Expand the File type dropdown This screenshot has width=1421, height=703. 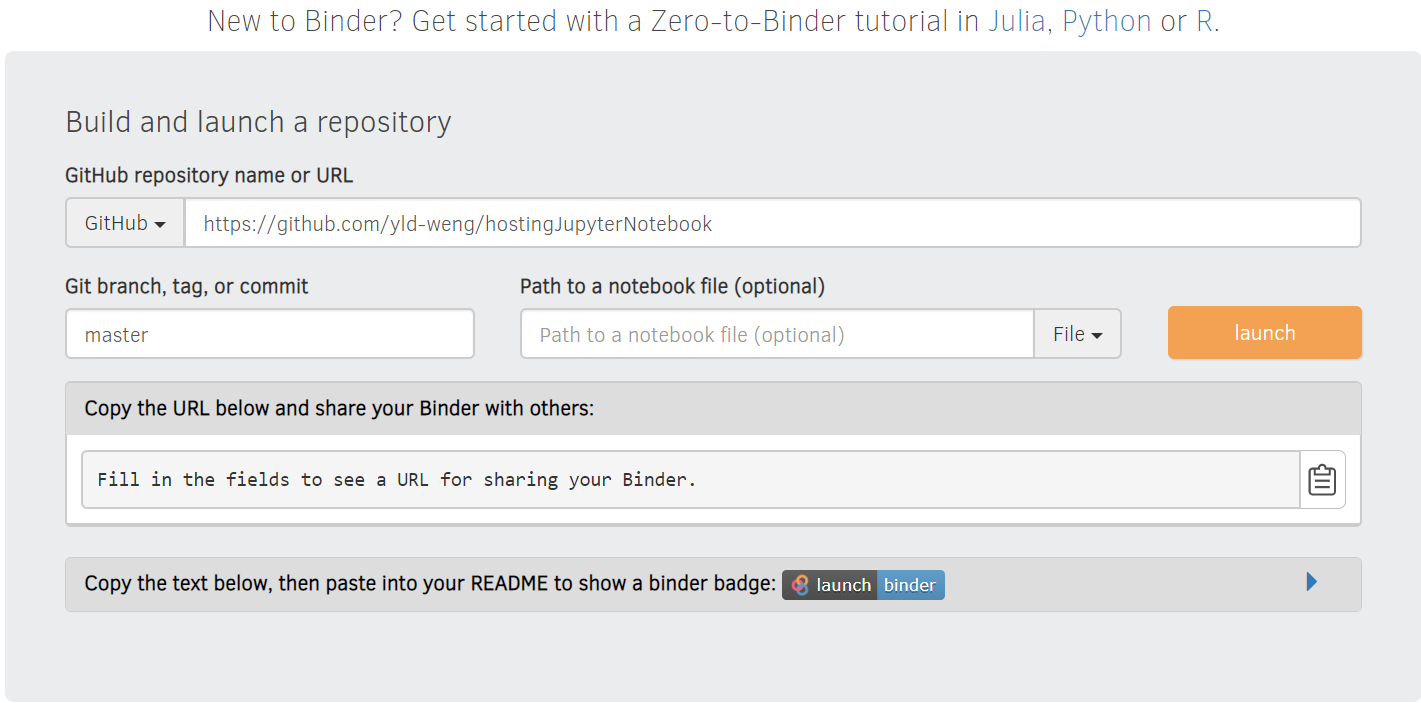click(1077, 334)
